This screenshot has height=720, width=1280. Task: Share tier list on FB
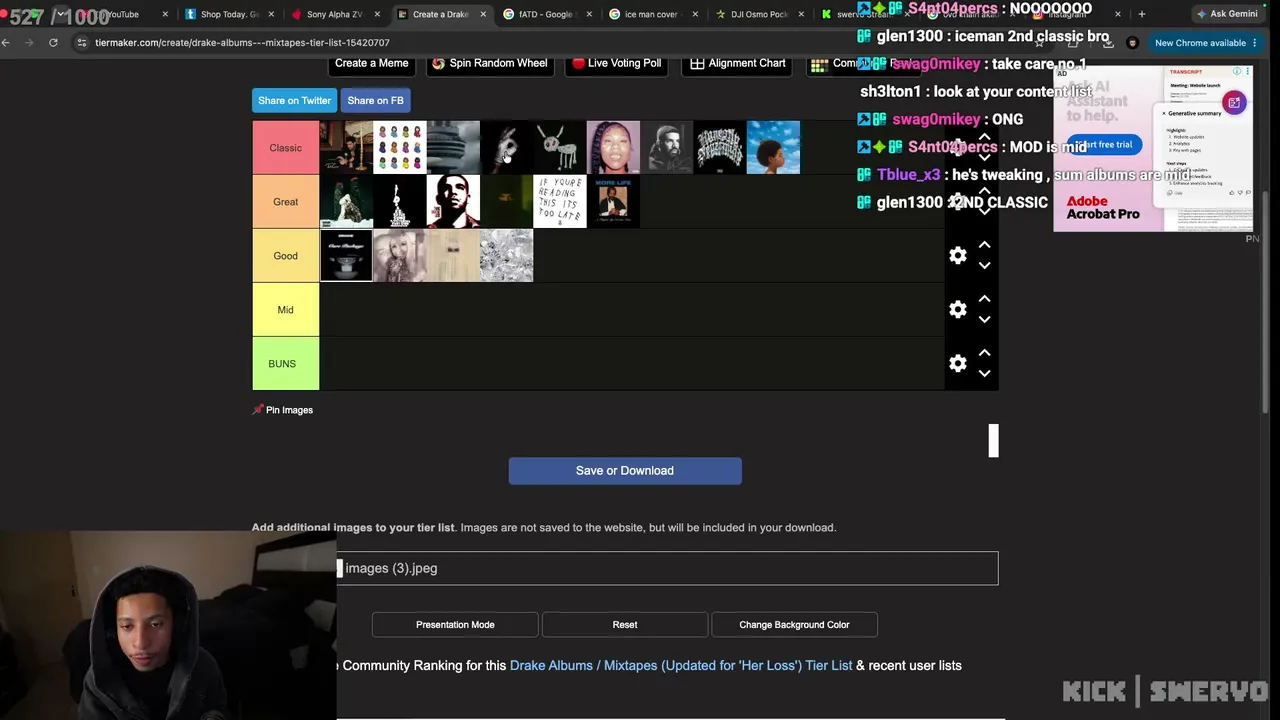(x=375, y=101)
